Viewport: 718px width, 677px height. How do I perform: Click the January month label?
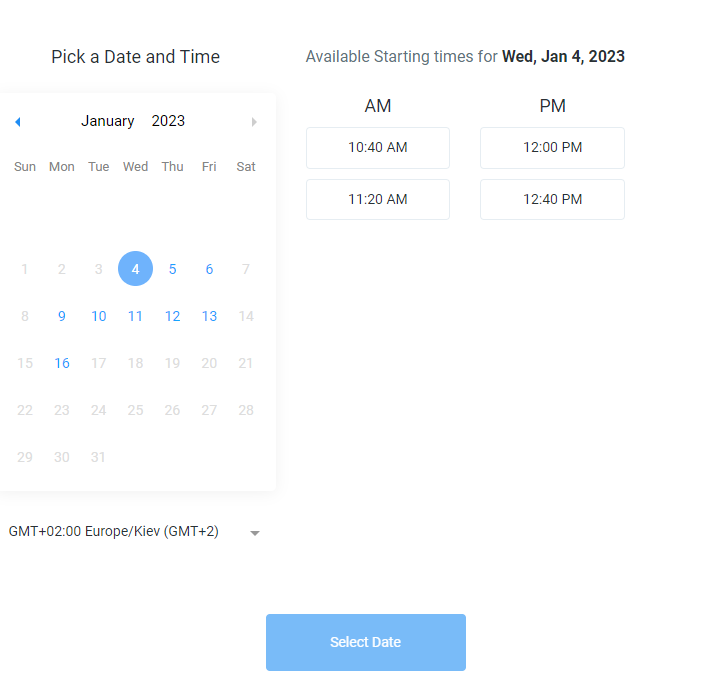(108, 121)
